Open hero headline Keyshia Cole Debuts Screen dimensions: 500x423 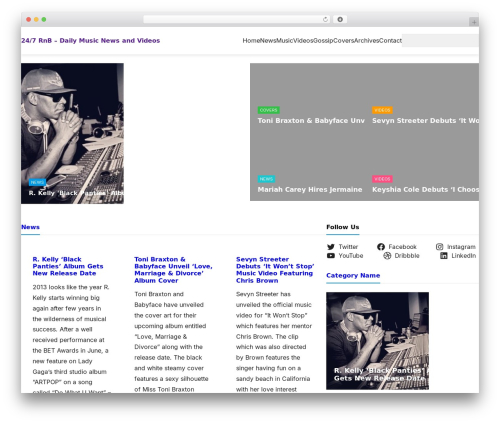click(425, 190)
